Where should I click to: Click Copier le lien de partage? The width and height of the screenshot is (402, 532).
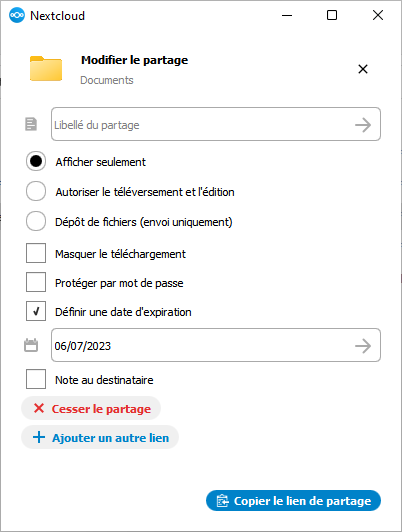[x=293, y=501]
